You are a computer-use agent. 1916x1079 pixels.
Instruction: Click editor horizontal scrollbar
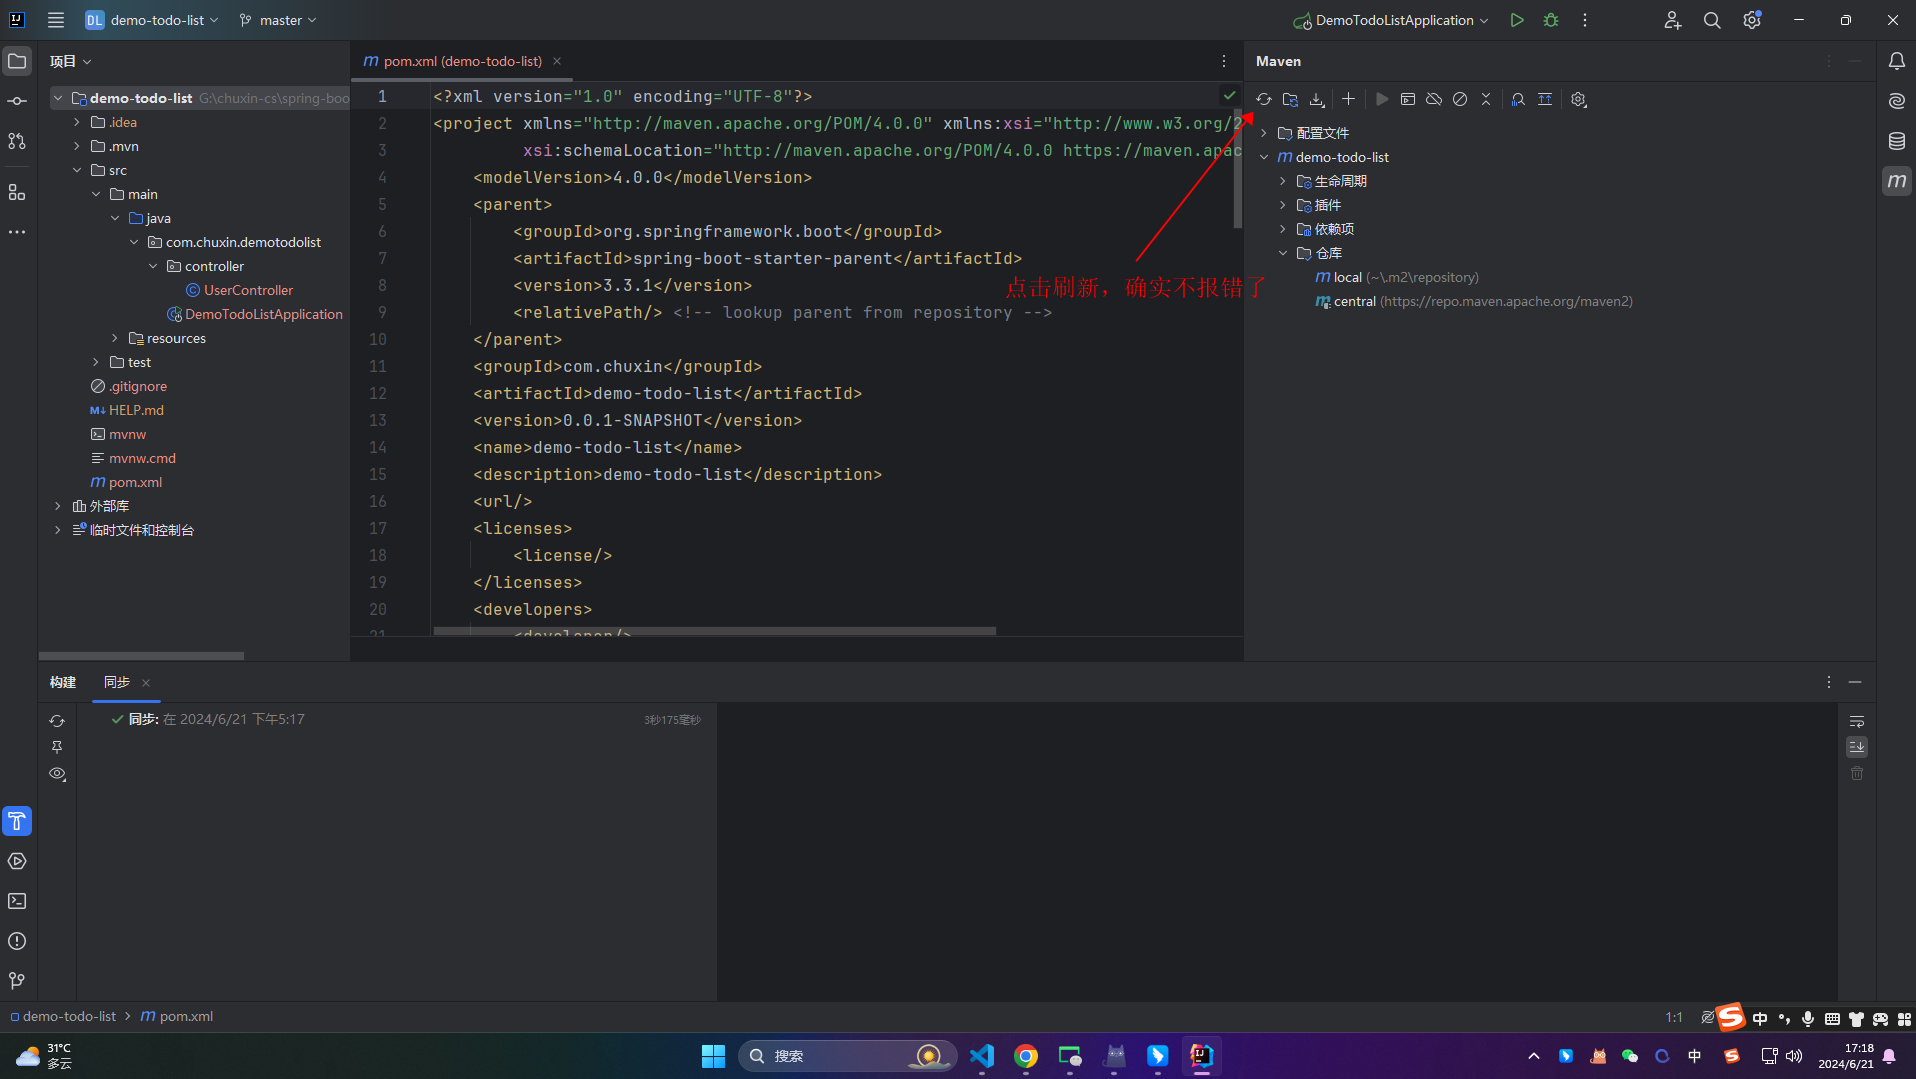[715, 631]
